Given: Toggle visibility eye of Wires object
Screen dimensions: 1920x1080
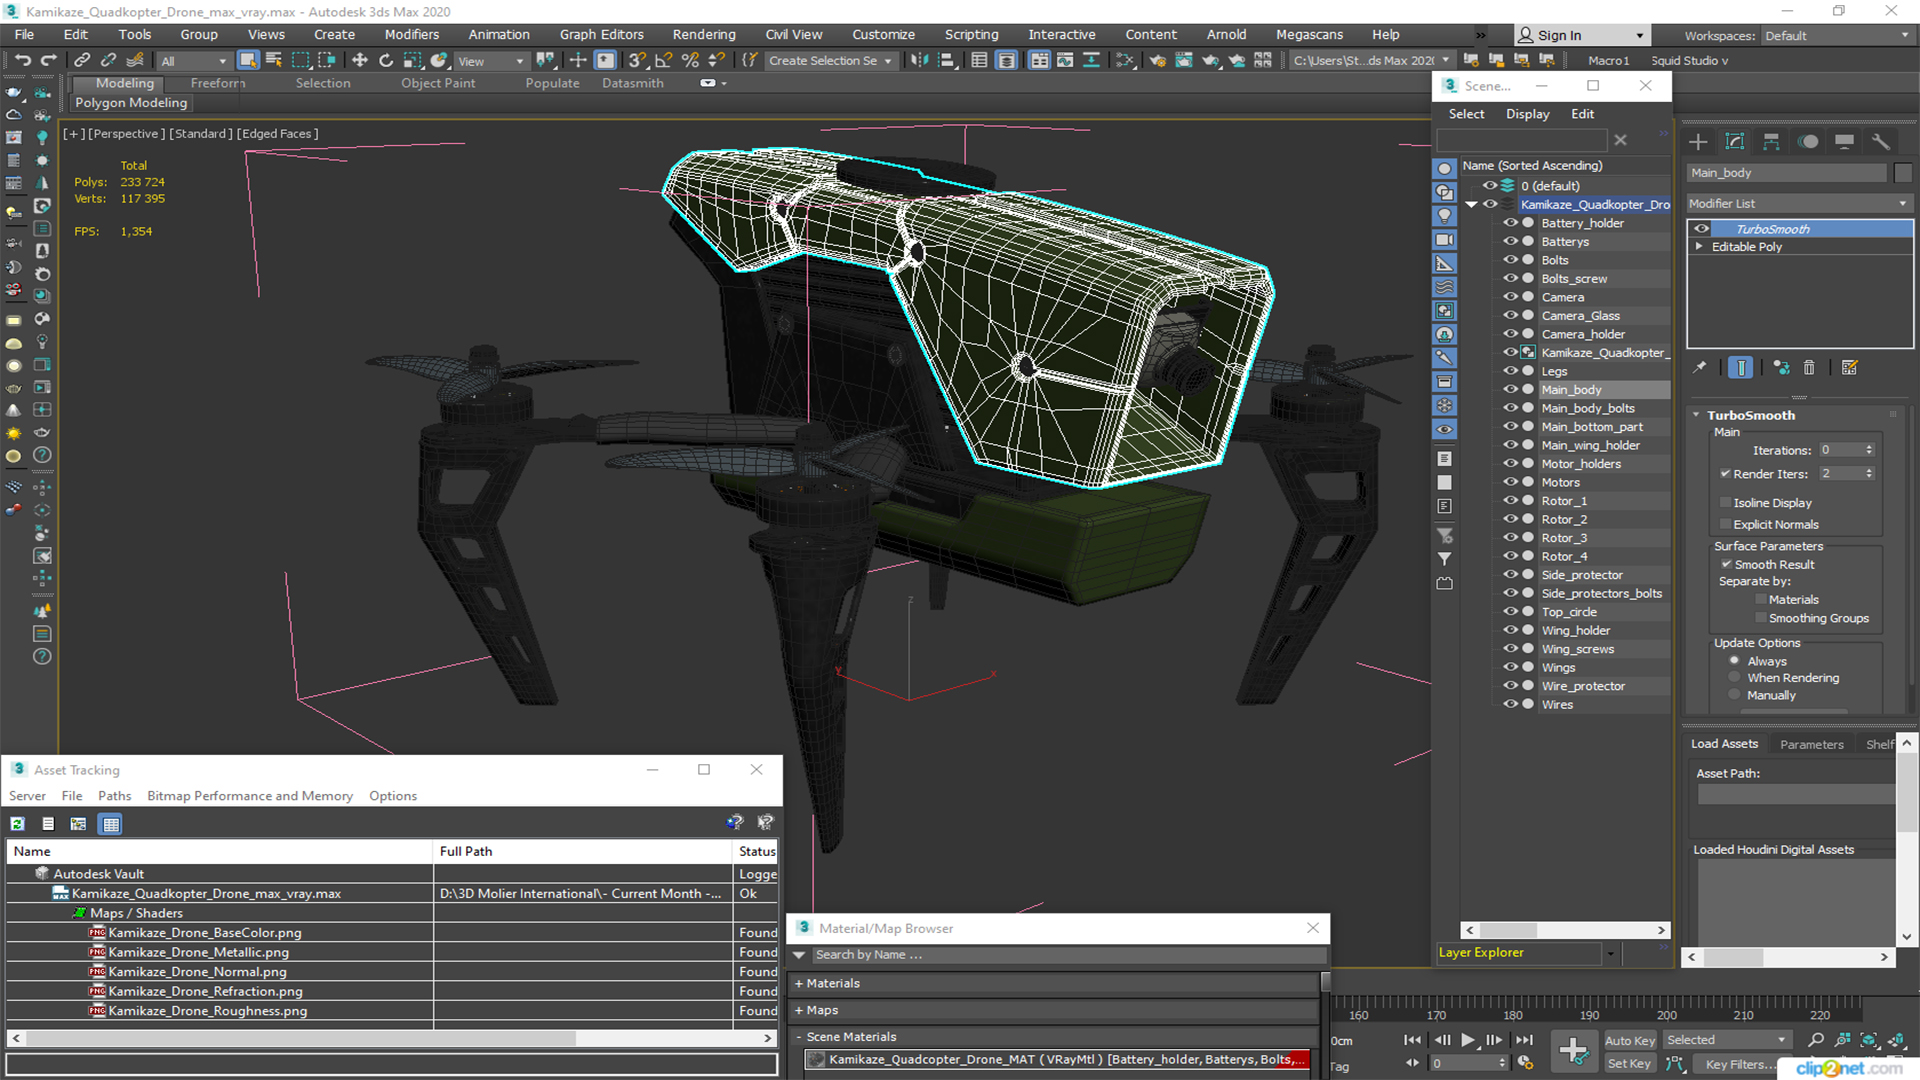Looking at the screenshot, I should coord(1510,704).
